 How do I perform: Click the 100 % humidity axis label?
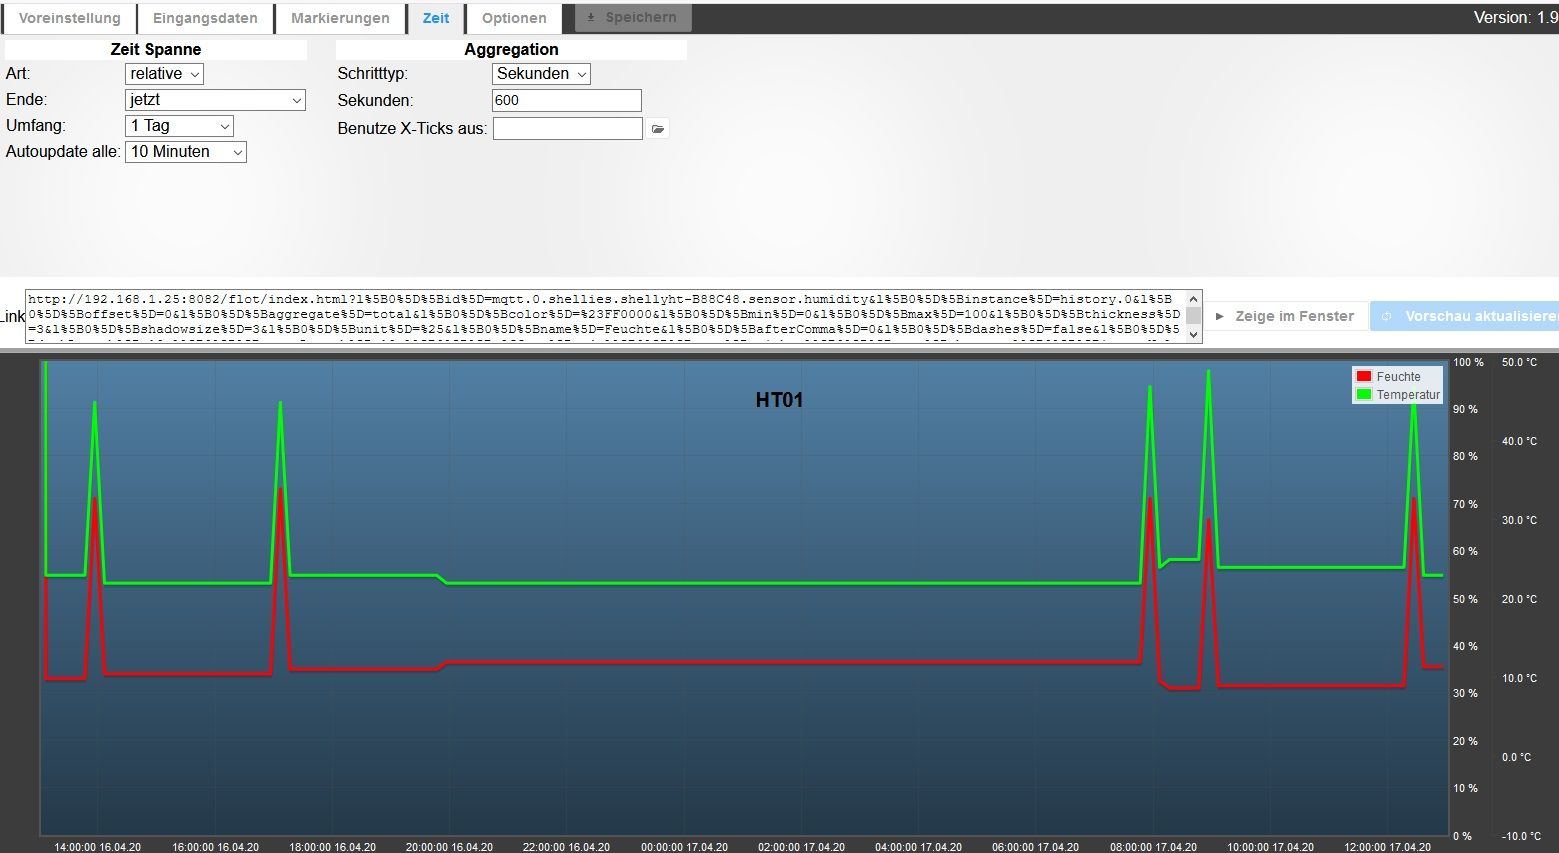tap(1468, 362)
